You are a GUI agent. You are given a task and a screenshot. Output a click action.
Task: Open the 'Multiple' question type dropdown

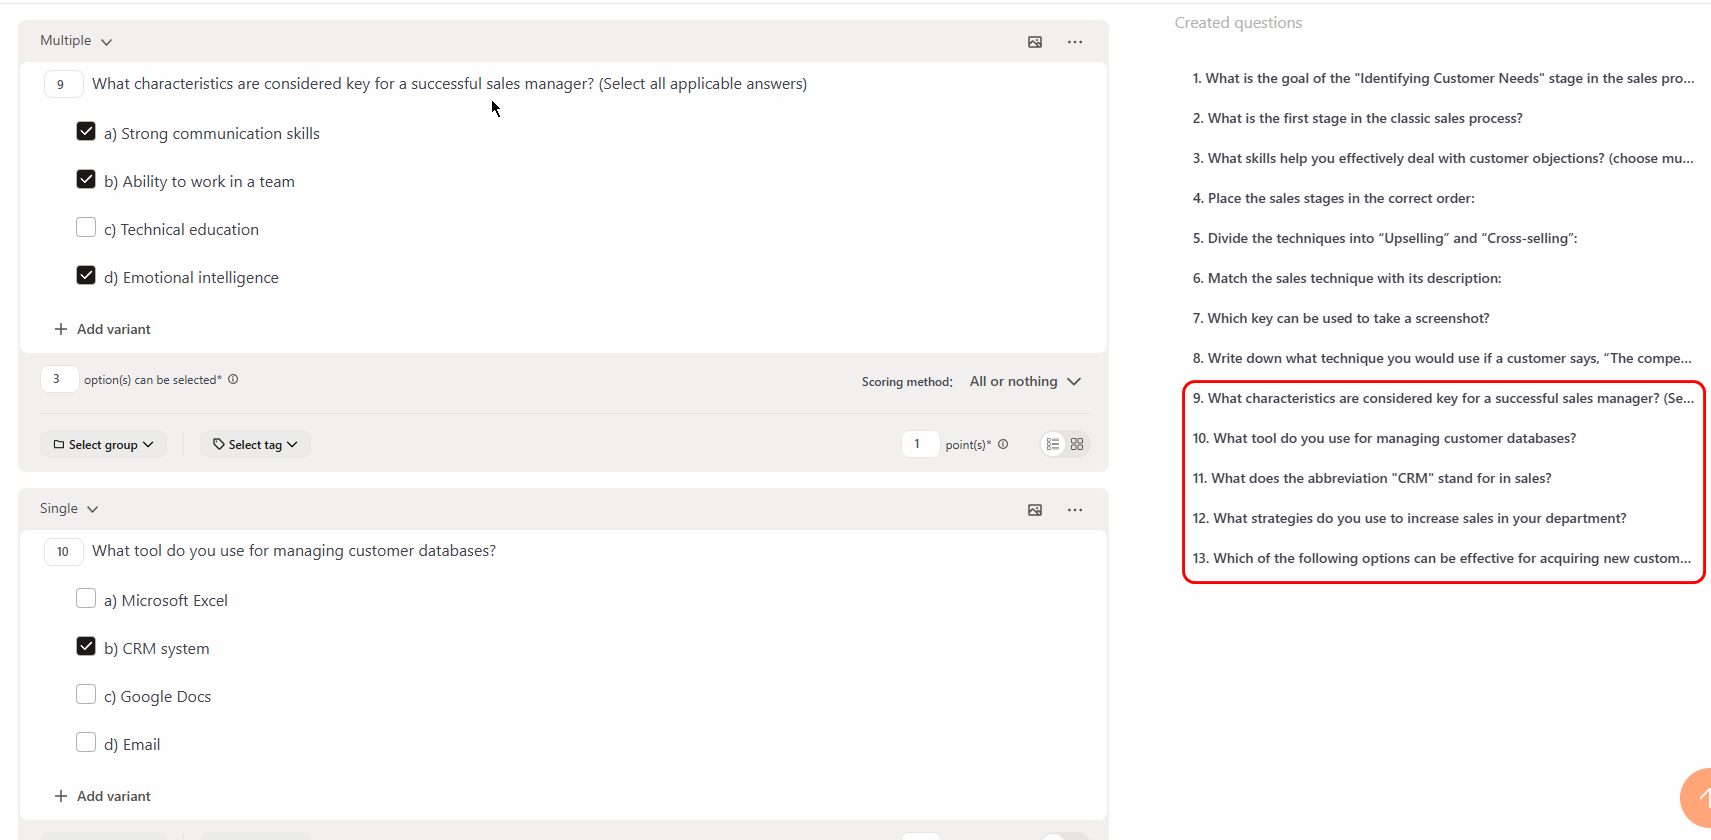click(x=76, y=41)
